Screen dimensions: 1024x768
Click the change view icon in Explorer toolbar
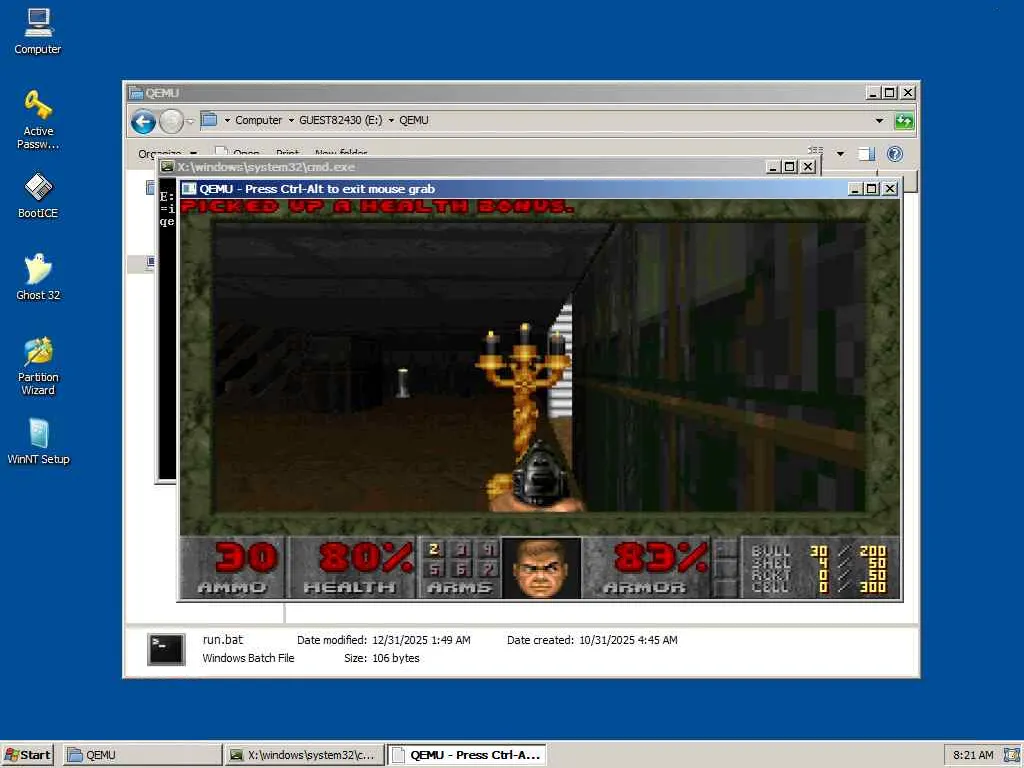(816, 151)
